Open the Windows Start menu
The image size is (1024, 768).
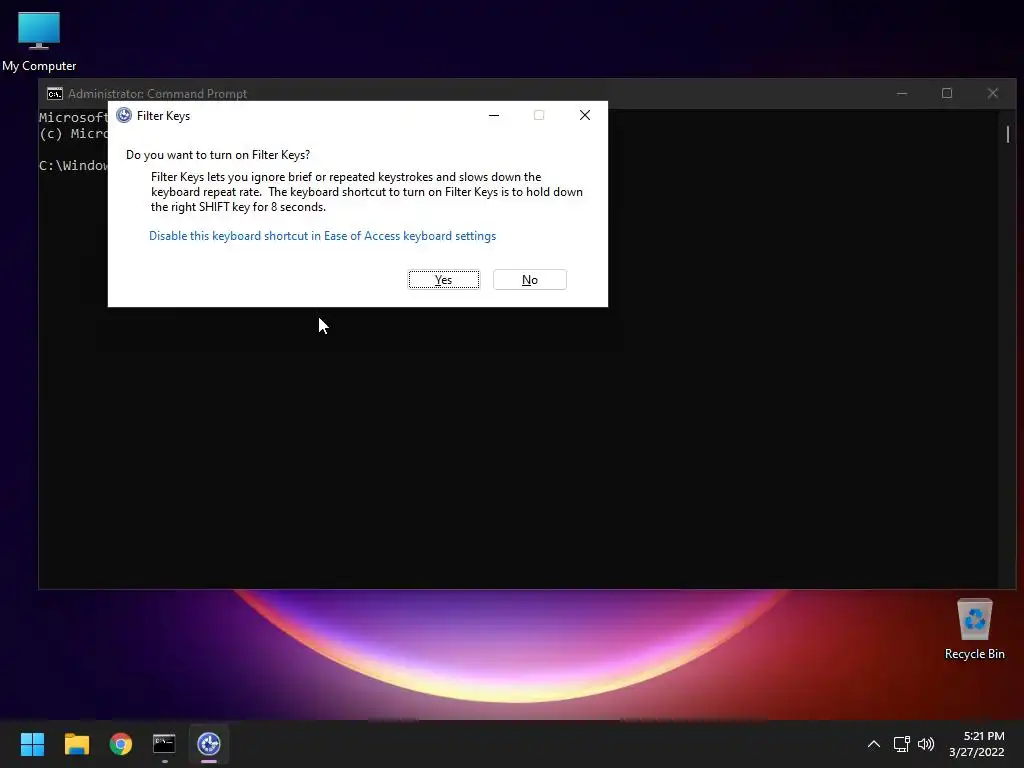click(x=32, y=744)
